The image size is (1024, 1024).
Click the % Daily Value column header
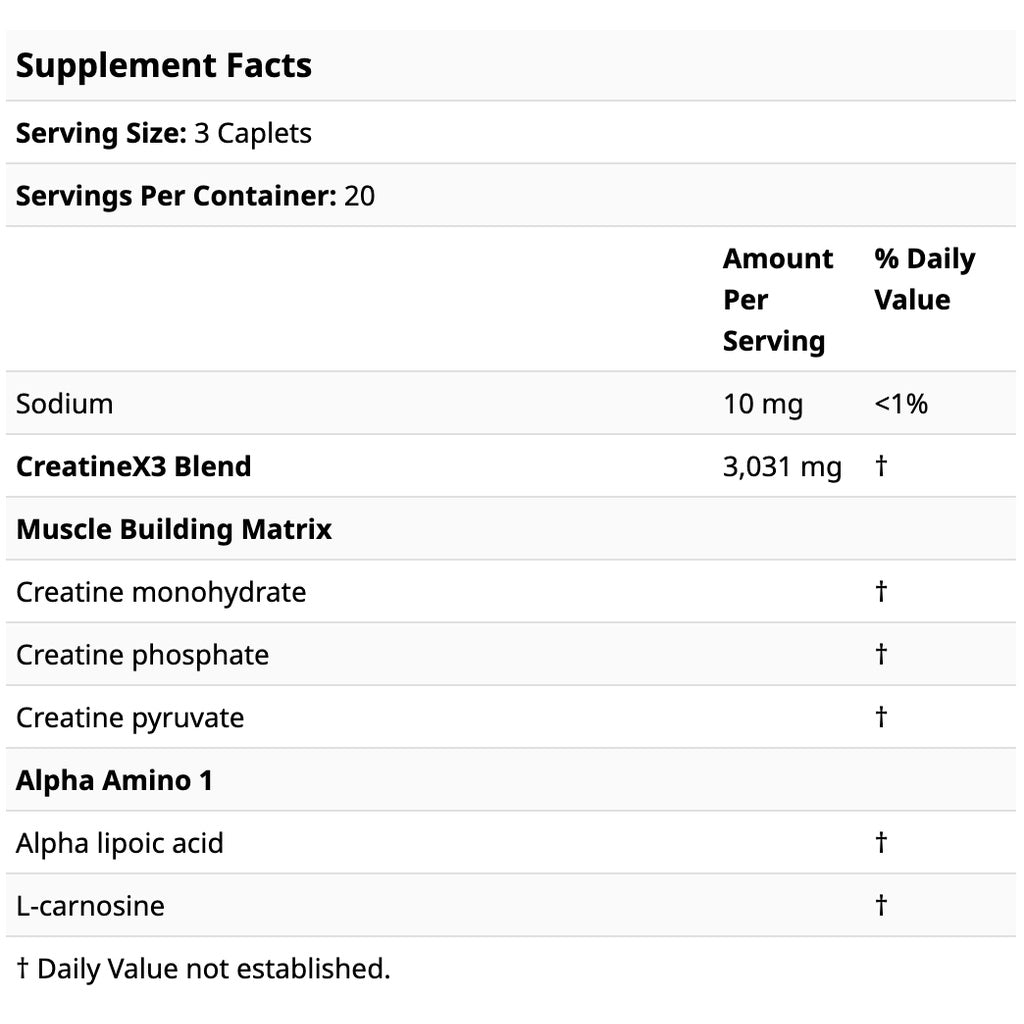(923, 279)
